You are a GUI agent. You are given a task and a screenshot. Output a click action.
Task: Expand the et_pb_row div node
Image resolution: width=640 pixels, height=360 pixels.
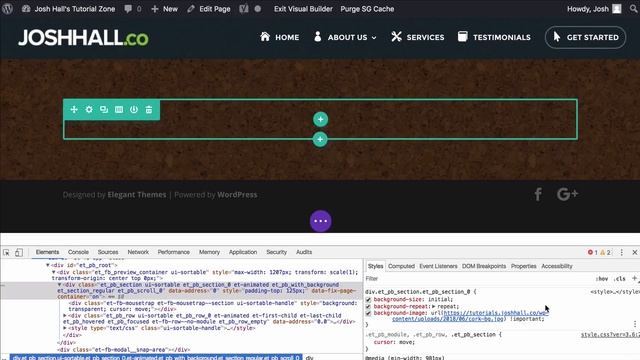65,316
